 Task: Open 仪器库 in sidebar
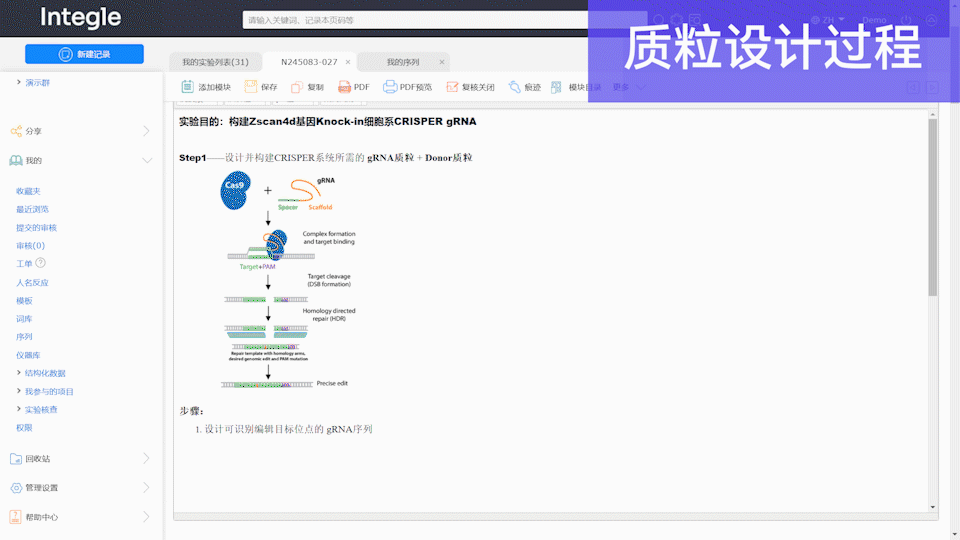click(x=28, y=355)
